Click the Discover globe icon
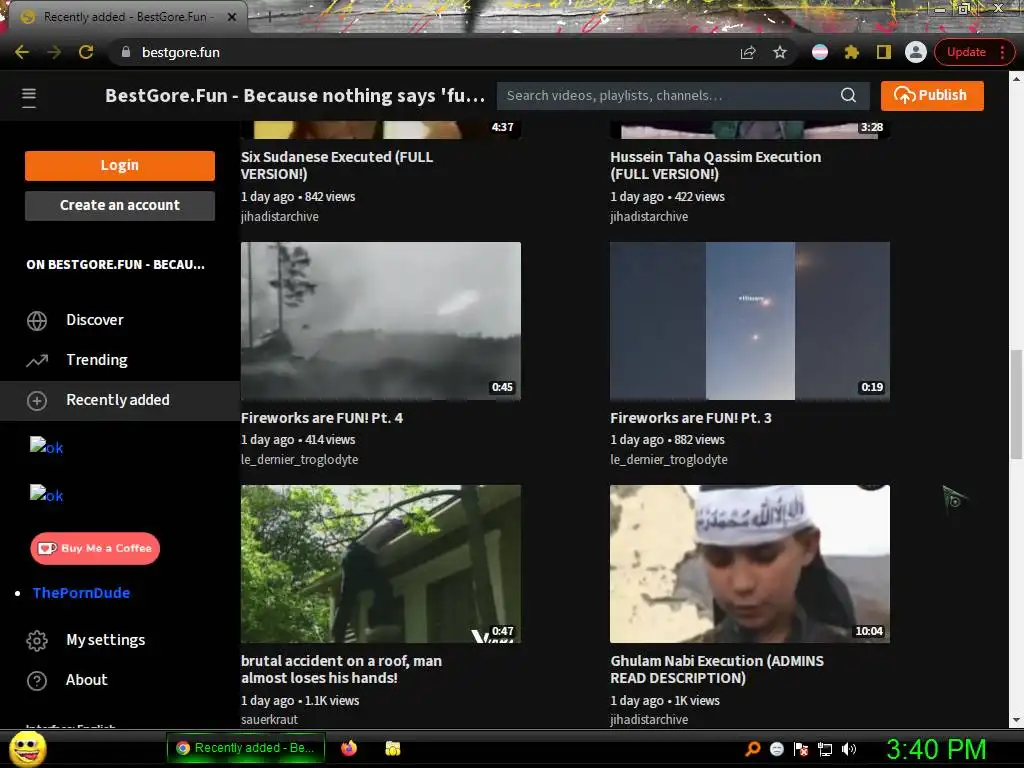This screenshot has height=768, width=1024. (37, 321)
